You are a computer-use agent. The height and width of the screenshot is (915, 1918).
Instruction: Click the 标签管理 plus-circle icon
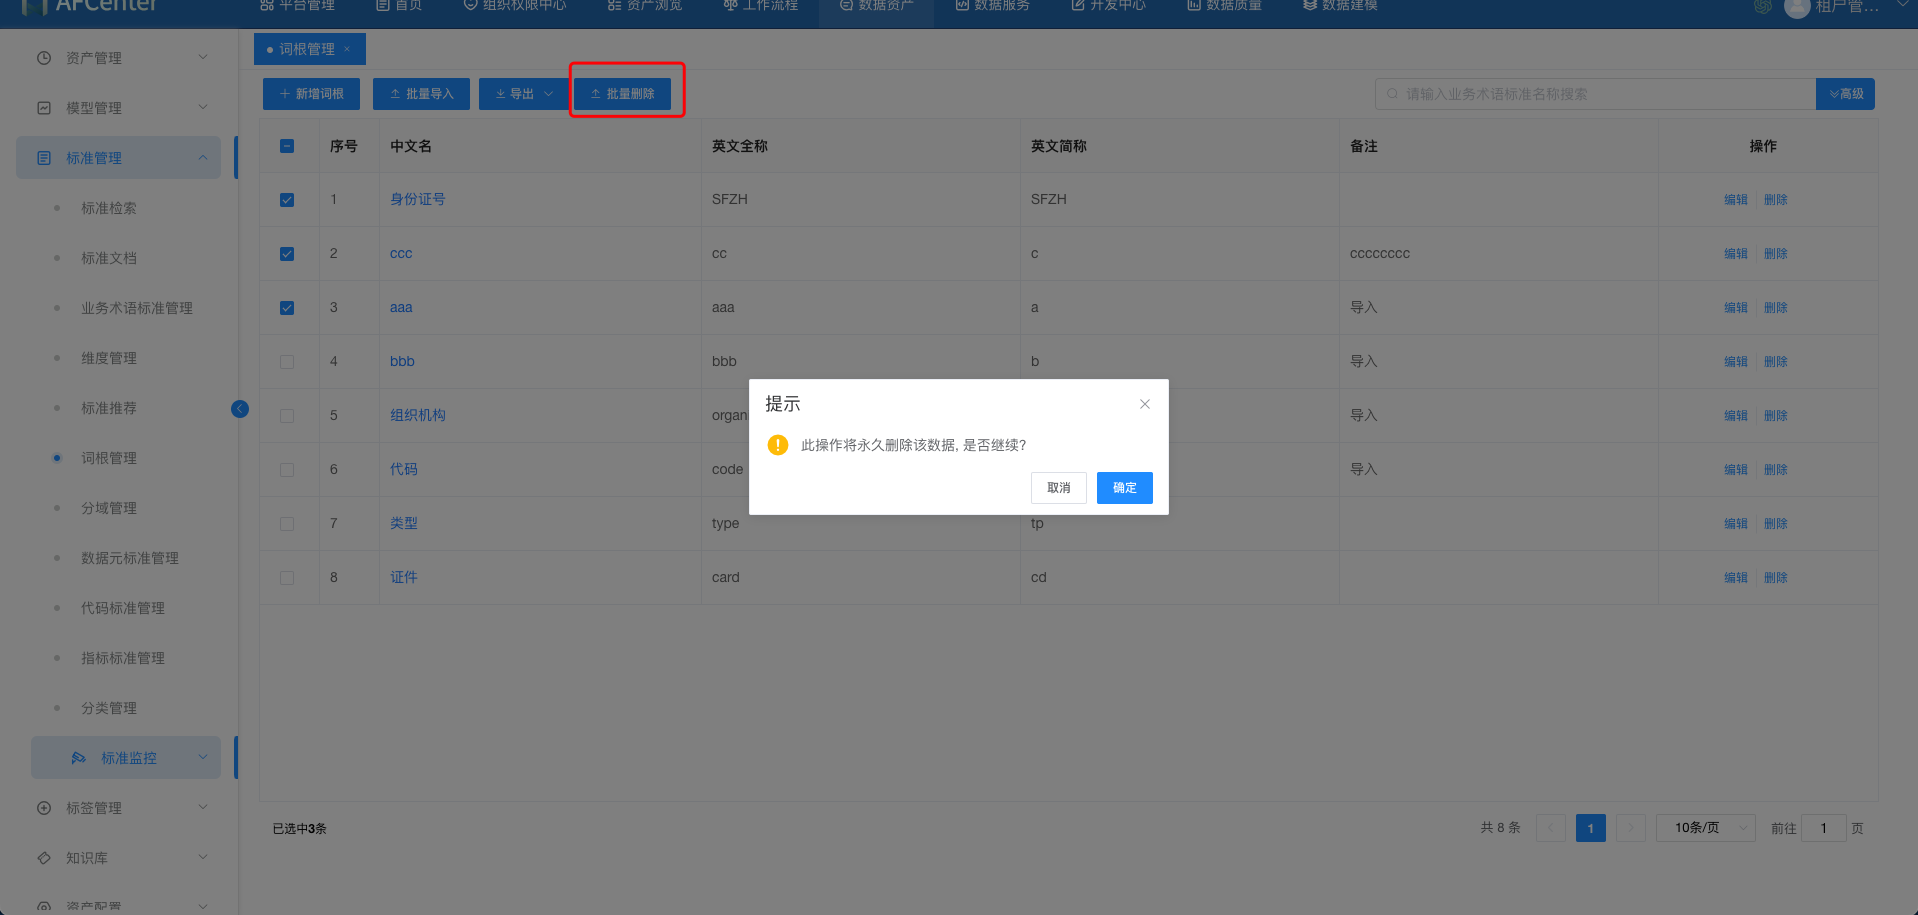pos(44,808)
